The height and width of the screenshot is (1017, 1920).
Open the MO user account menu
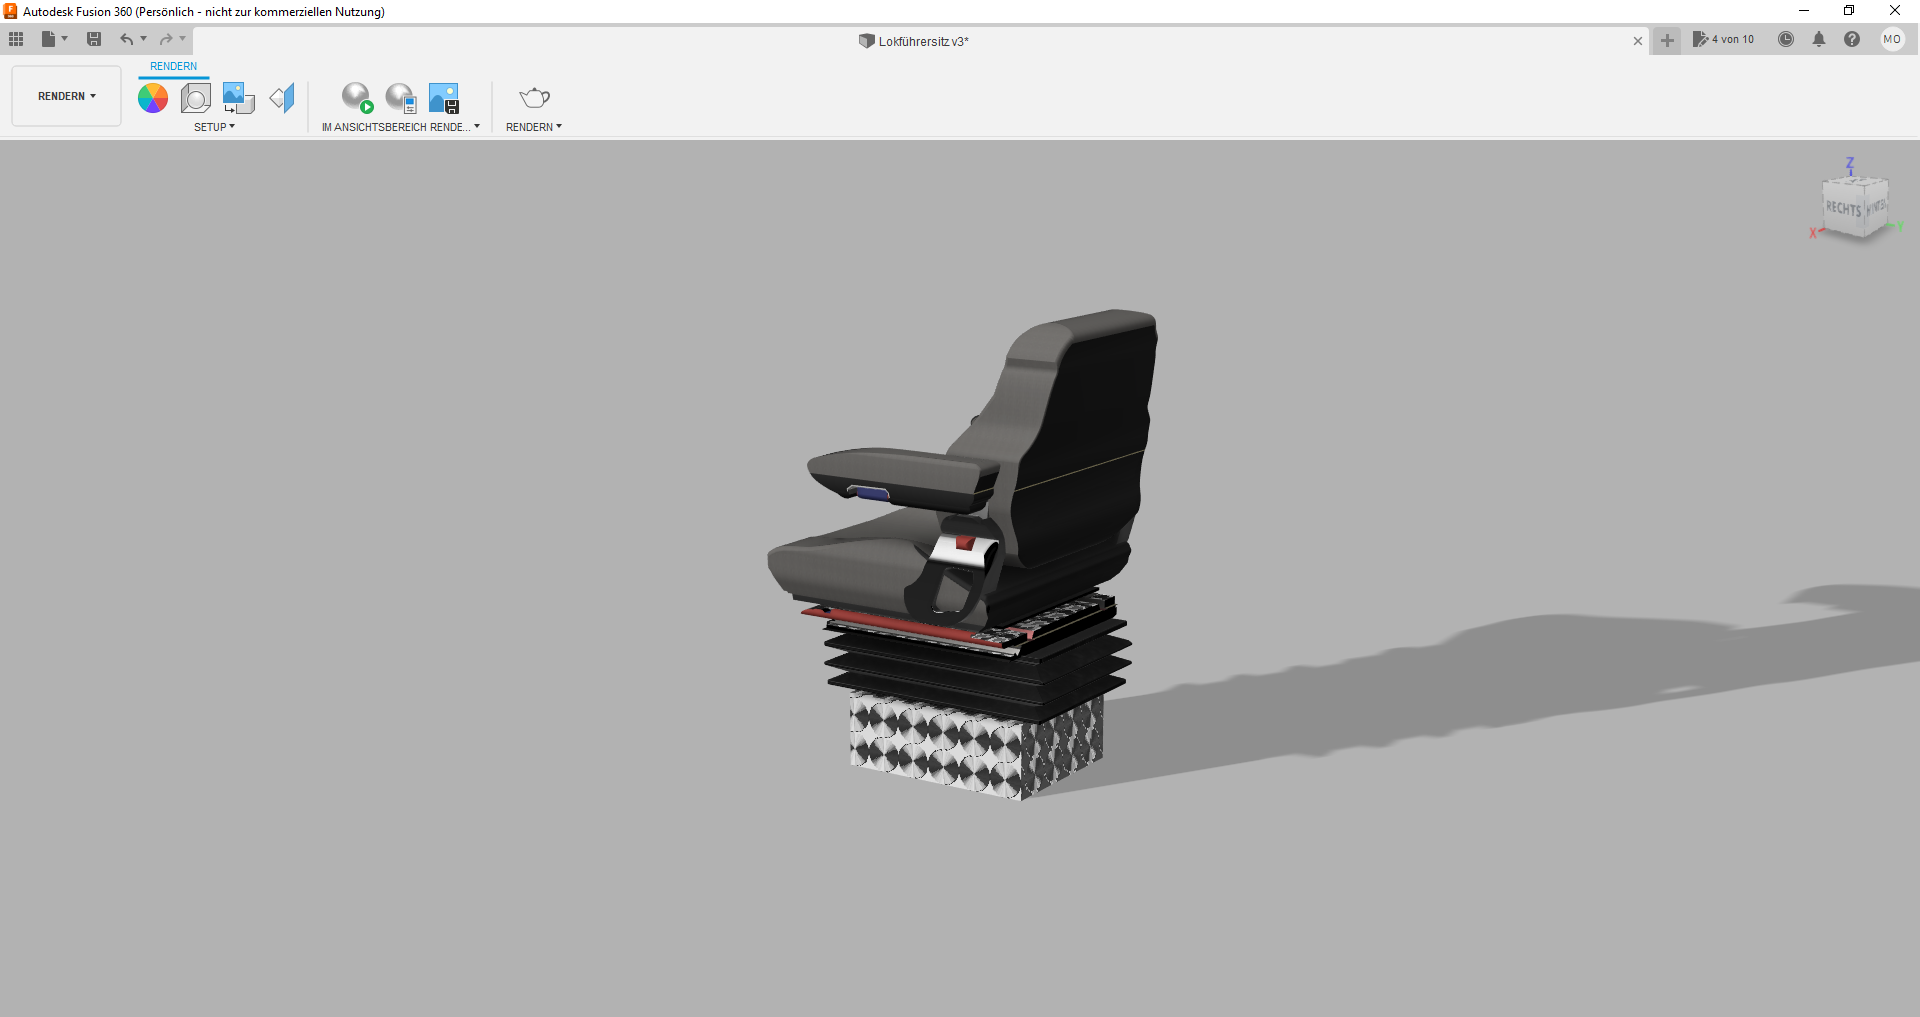(x=1892, y=39)
